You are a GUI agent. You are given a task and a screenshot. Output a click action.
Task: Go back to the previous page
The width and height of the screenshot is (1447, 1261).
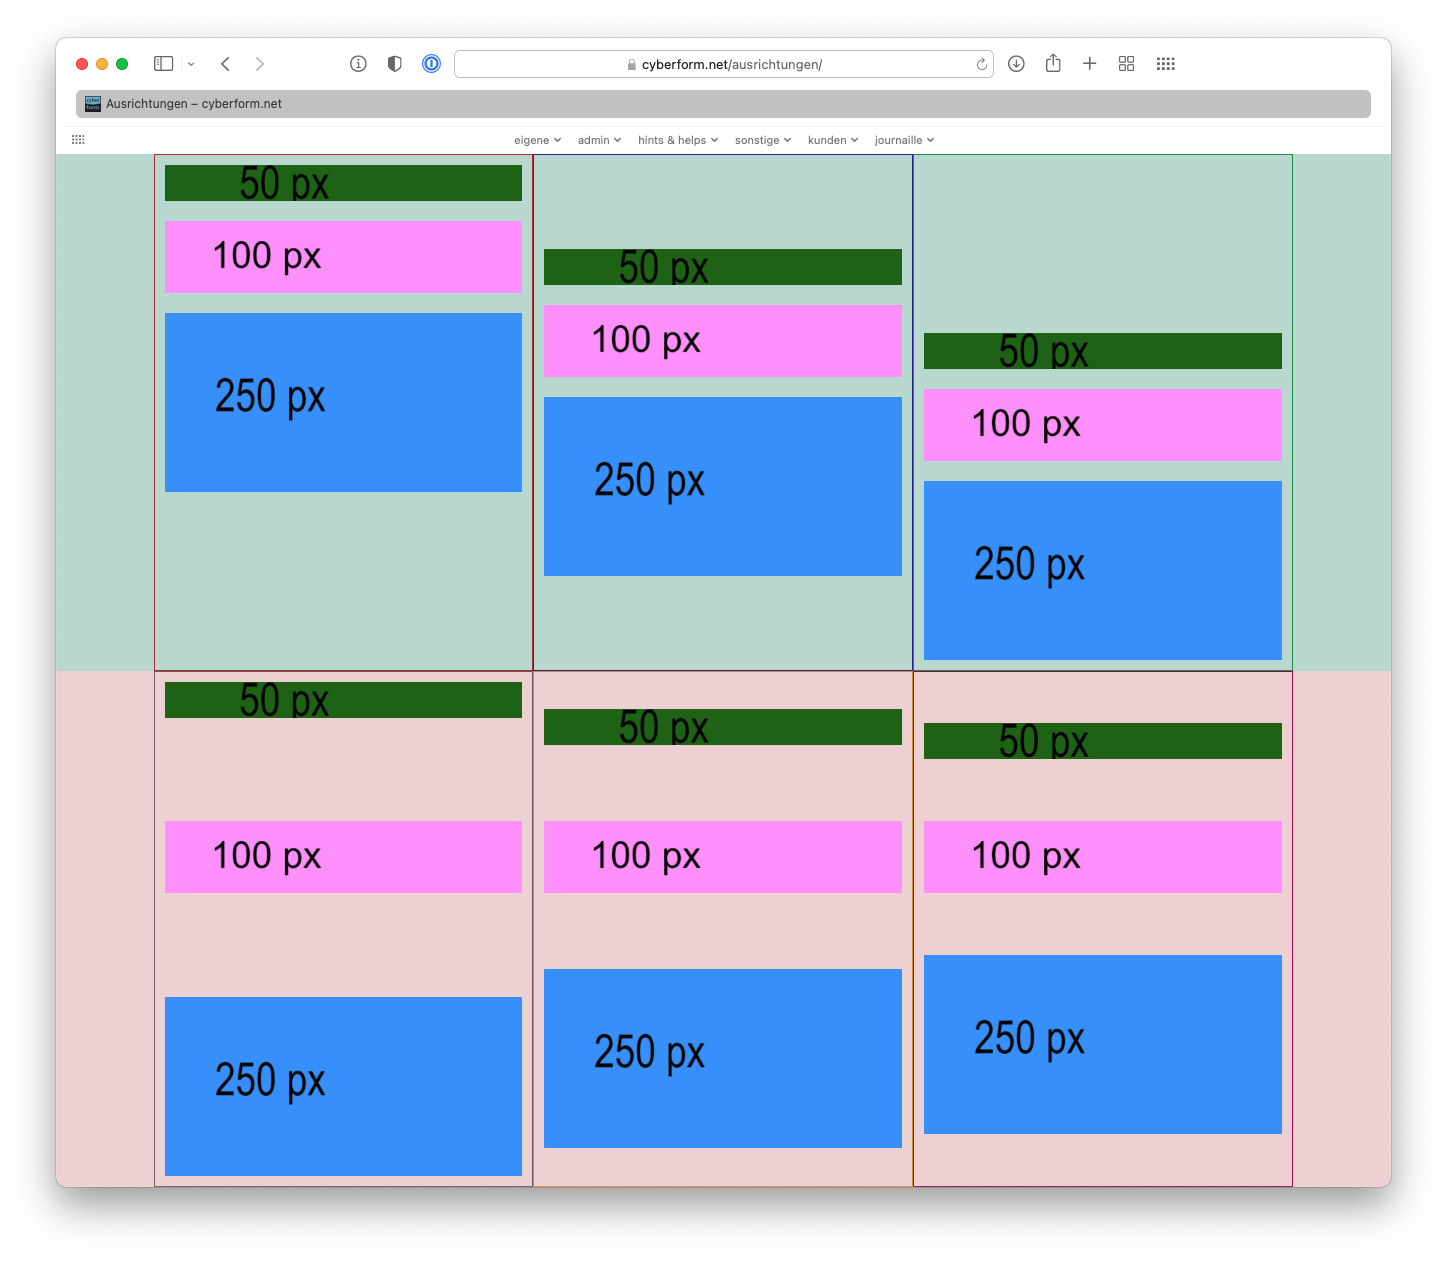(x=226, y=64)
